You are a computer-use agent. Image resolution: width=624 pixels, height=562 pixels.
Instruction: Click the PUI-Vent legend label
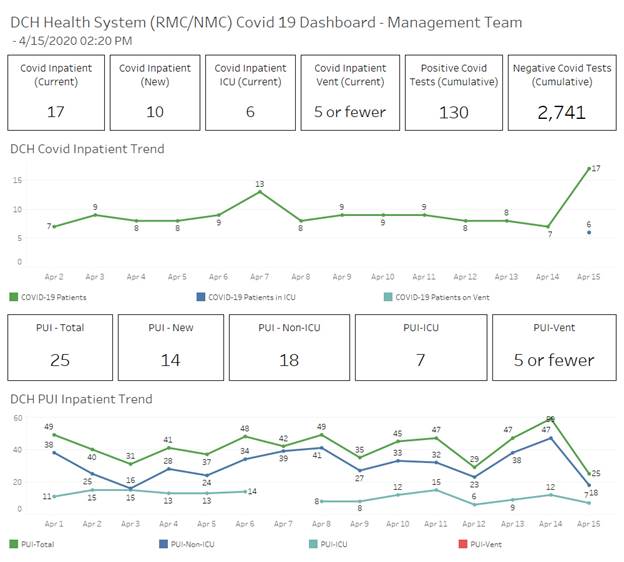coord(486,544)
